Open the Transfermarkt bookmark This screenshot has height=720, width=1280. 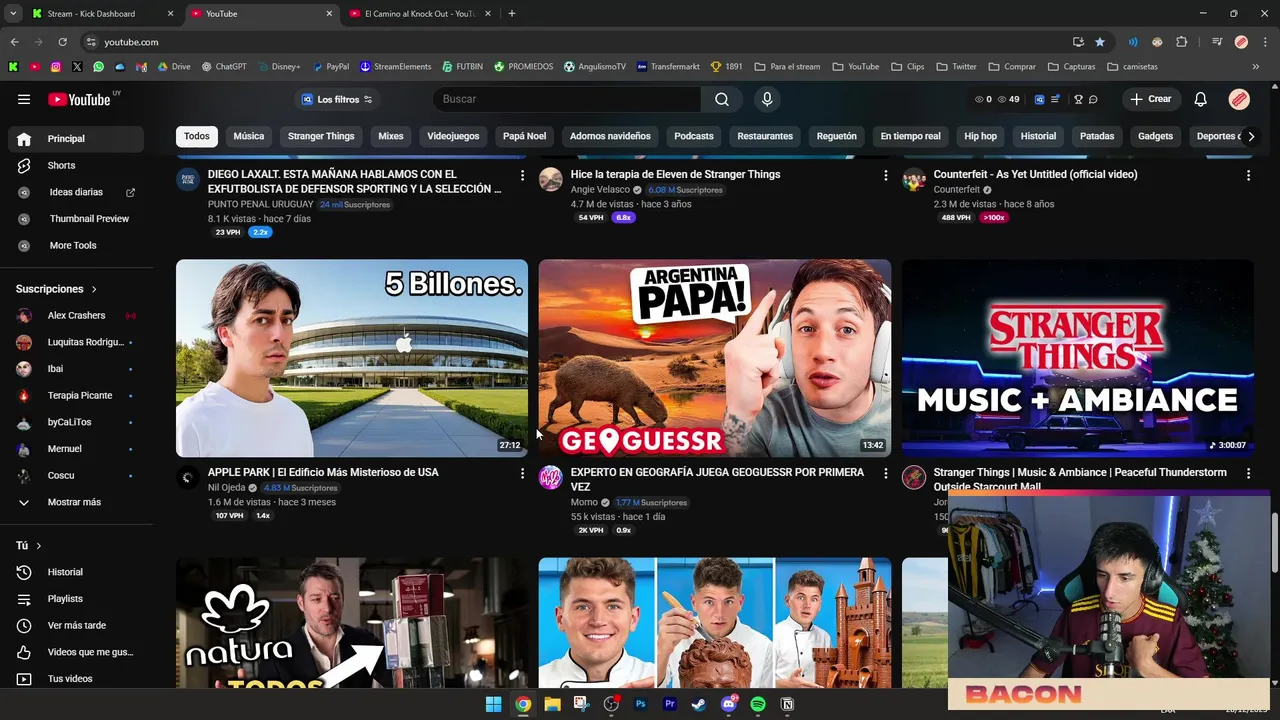[x=668, y=67]
